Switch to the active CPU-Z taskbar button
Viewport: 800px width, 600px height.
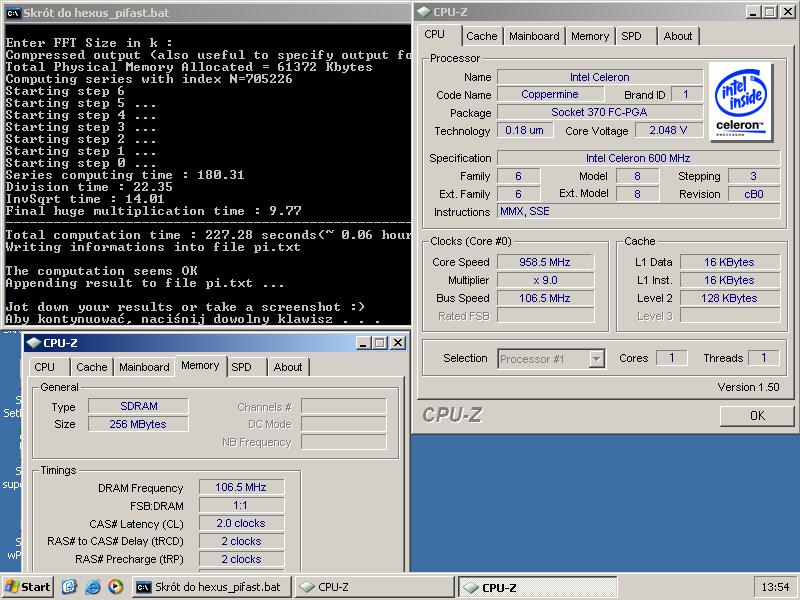coord(537,587)
